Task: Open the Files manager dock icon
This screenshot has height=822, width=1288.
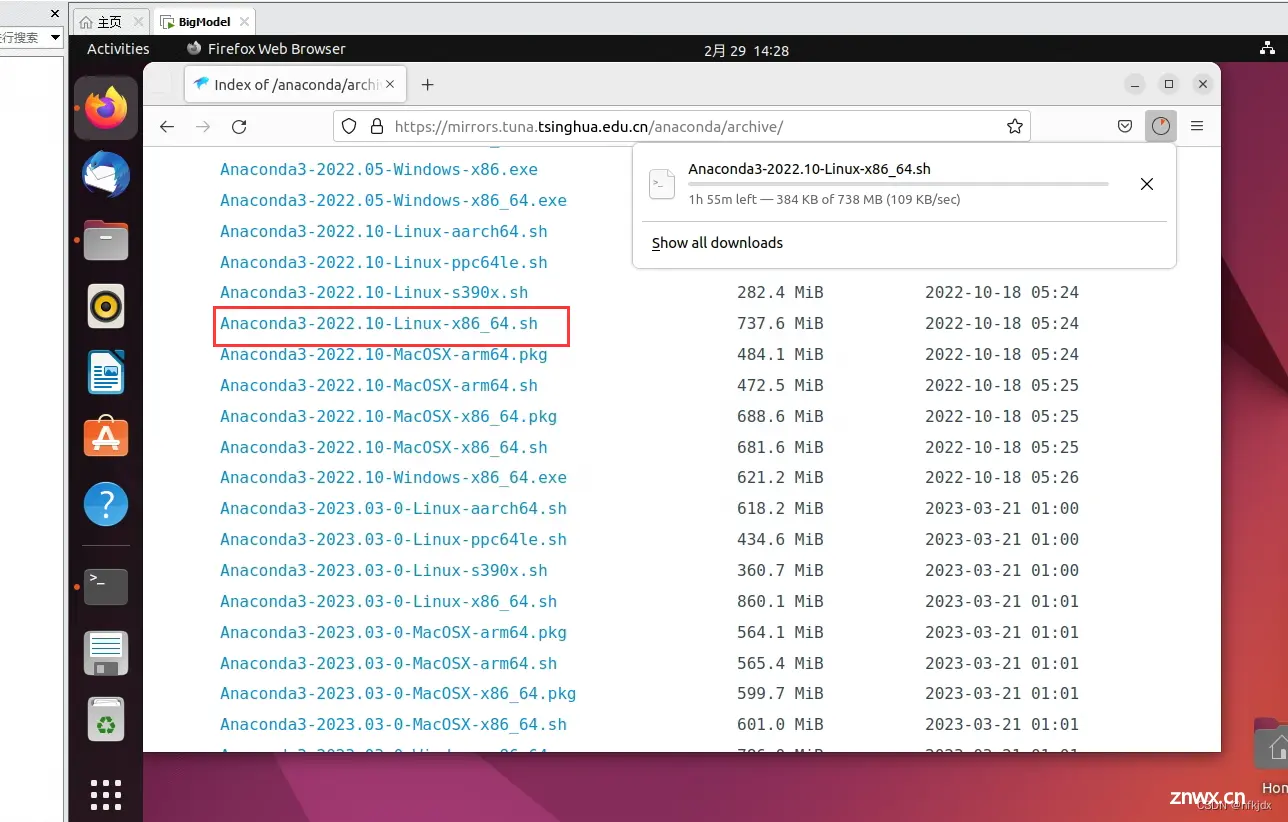Action: click(x=106, y=241)
